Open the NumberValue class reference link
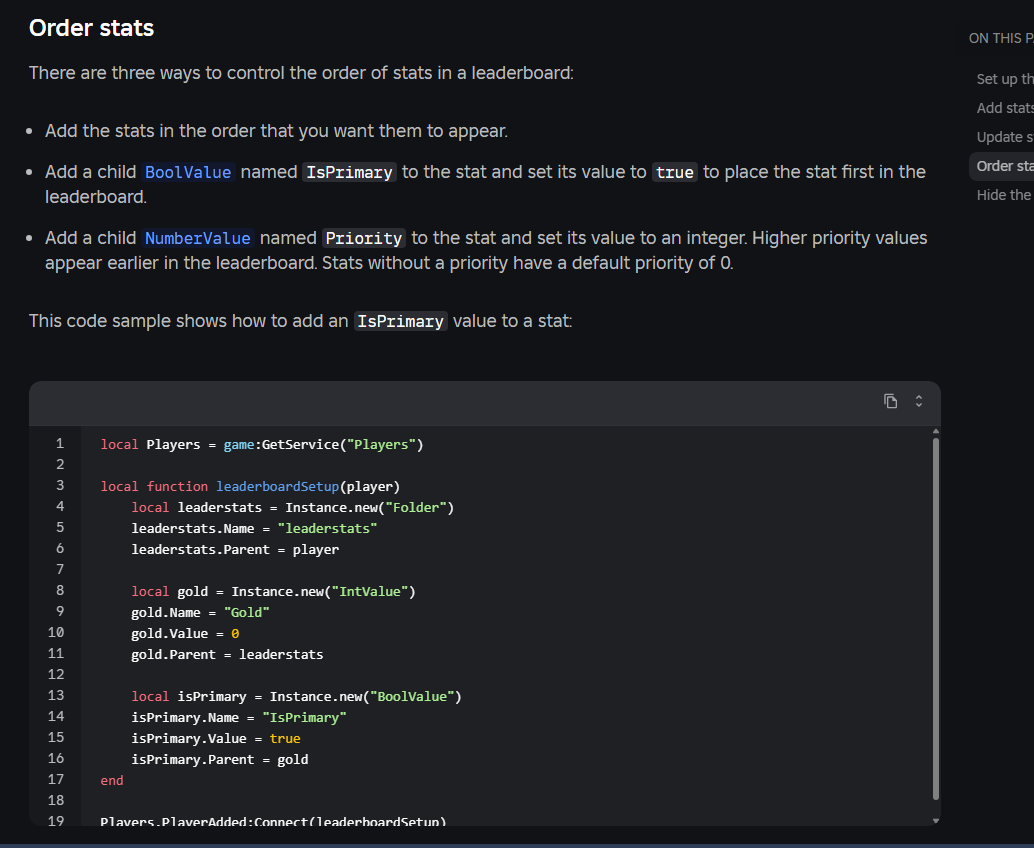Viewport: 1034px width, 848px height. 197,237
